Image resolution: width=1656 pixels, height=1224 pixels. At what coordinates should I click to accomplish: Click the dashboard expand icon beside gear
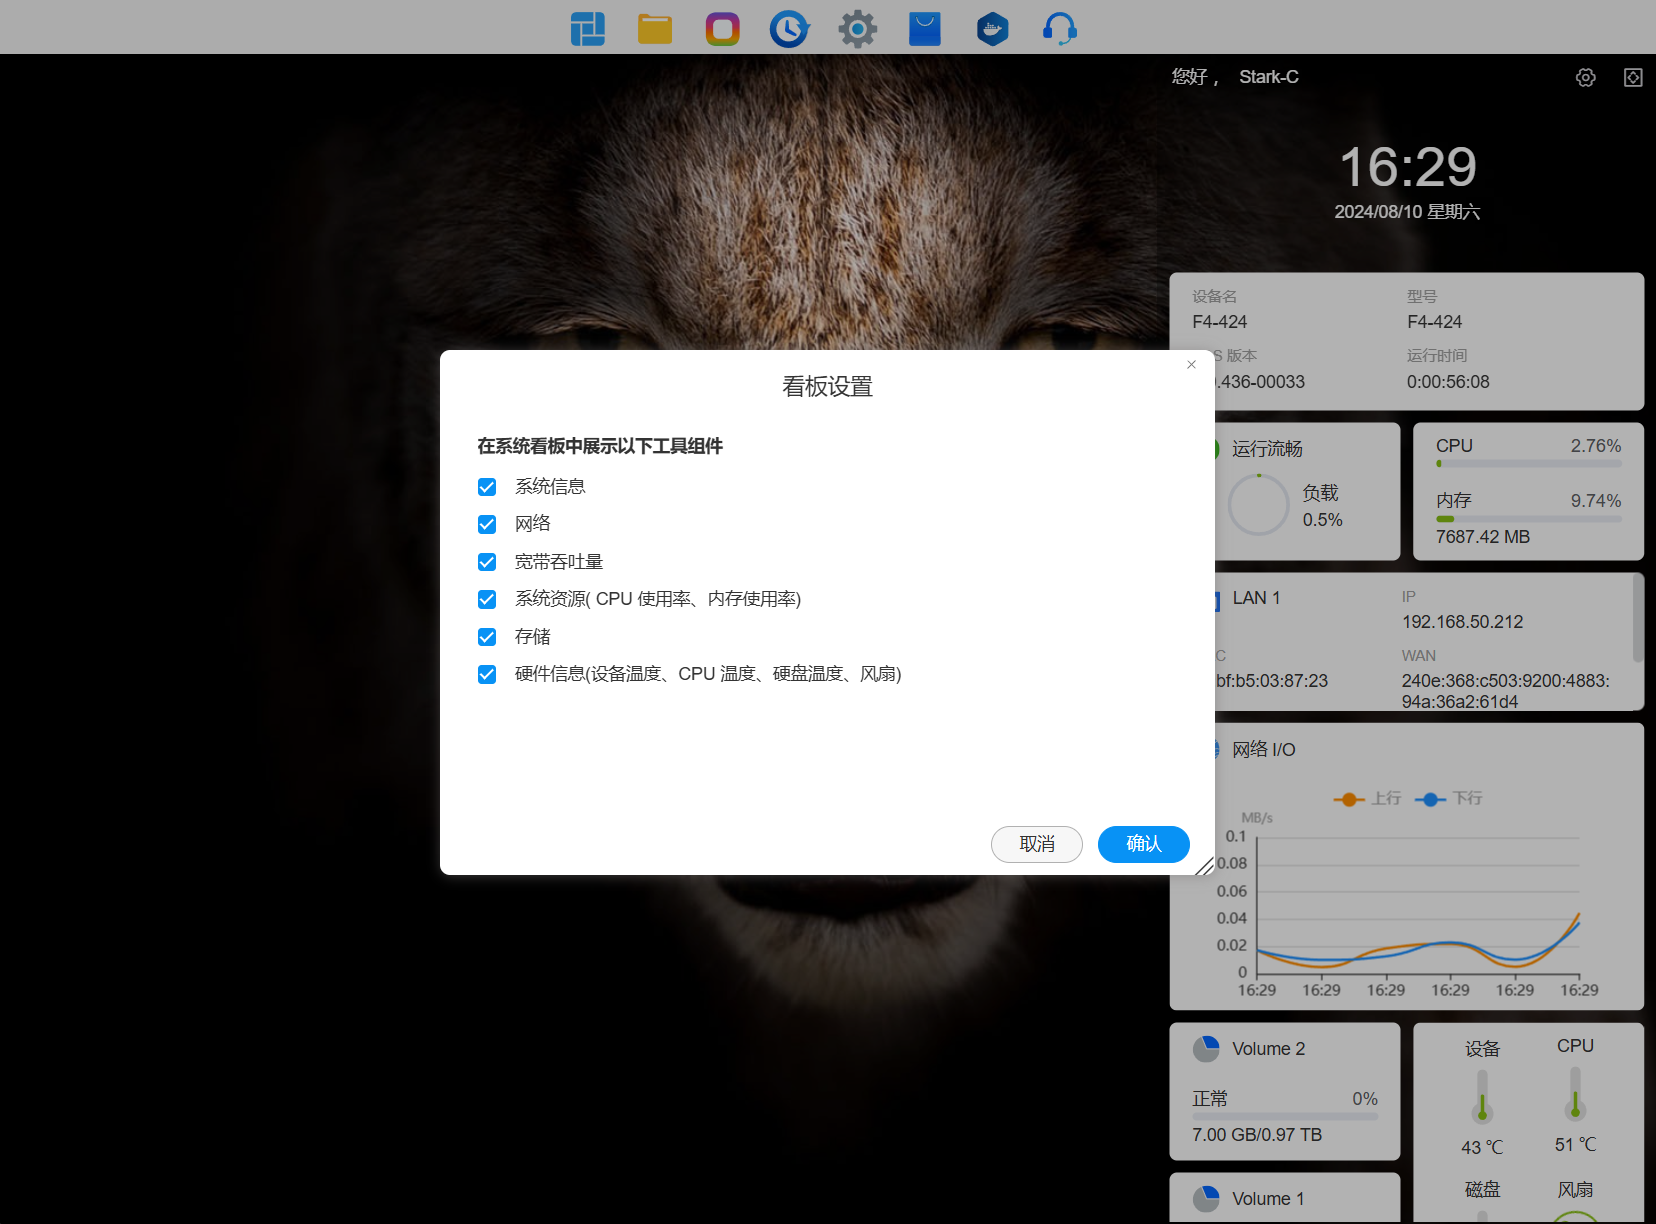[x=1633, y=77]
